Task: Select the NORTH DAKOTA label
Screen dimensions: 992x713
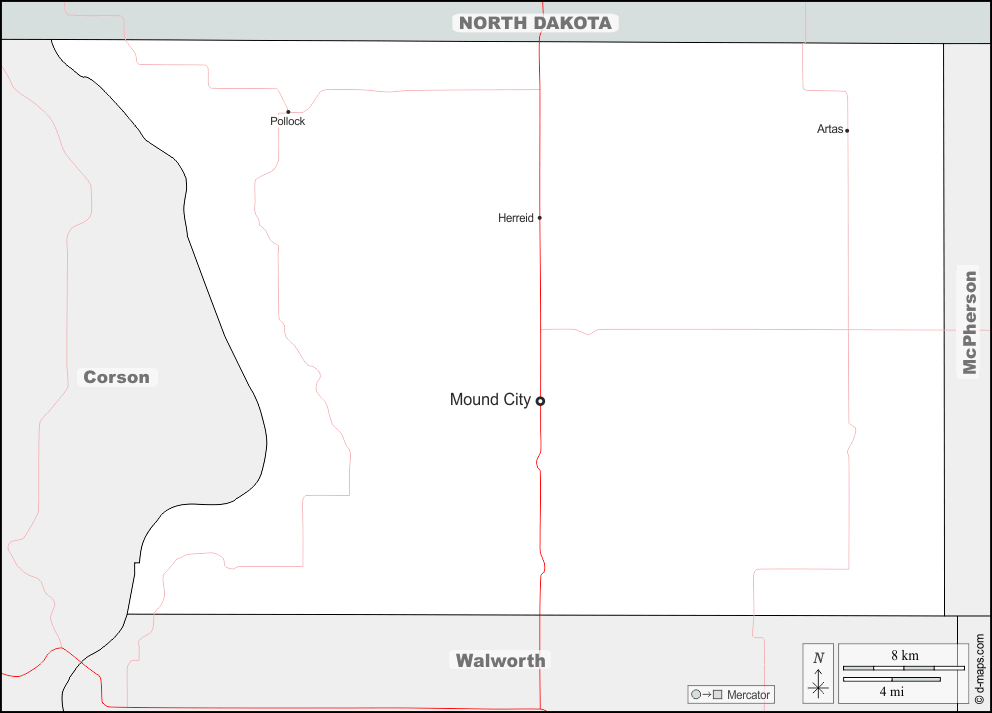Action: [x=535, y=23]
